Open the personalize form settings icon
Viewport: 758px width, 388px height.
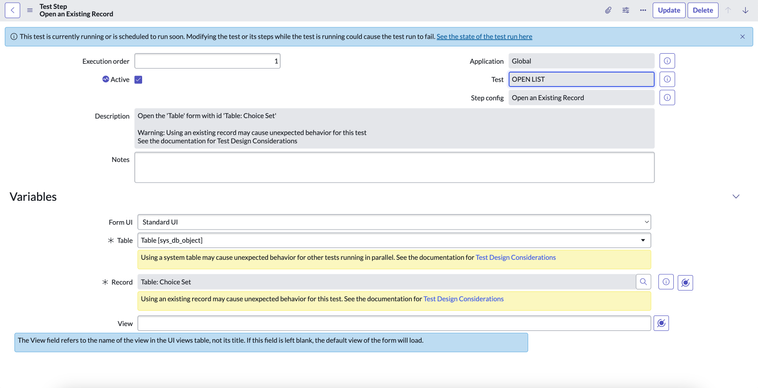[626, 10]
